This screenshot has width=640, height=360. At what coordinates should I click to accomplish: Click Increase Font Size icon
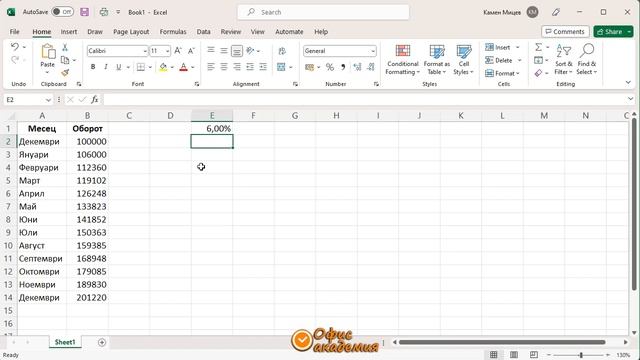[178, 51]
